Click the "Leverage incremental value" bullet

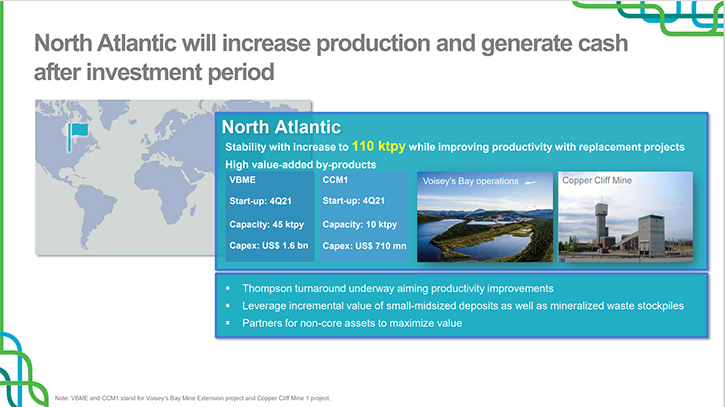pos(463,306)
